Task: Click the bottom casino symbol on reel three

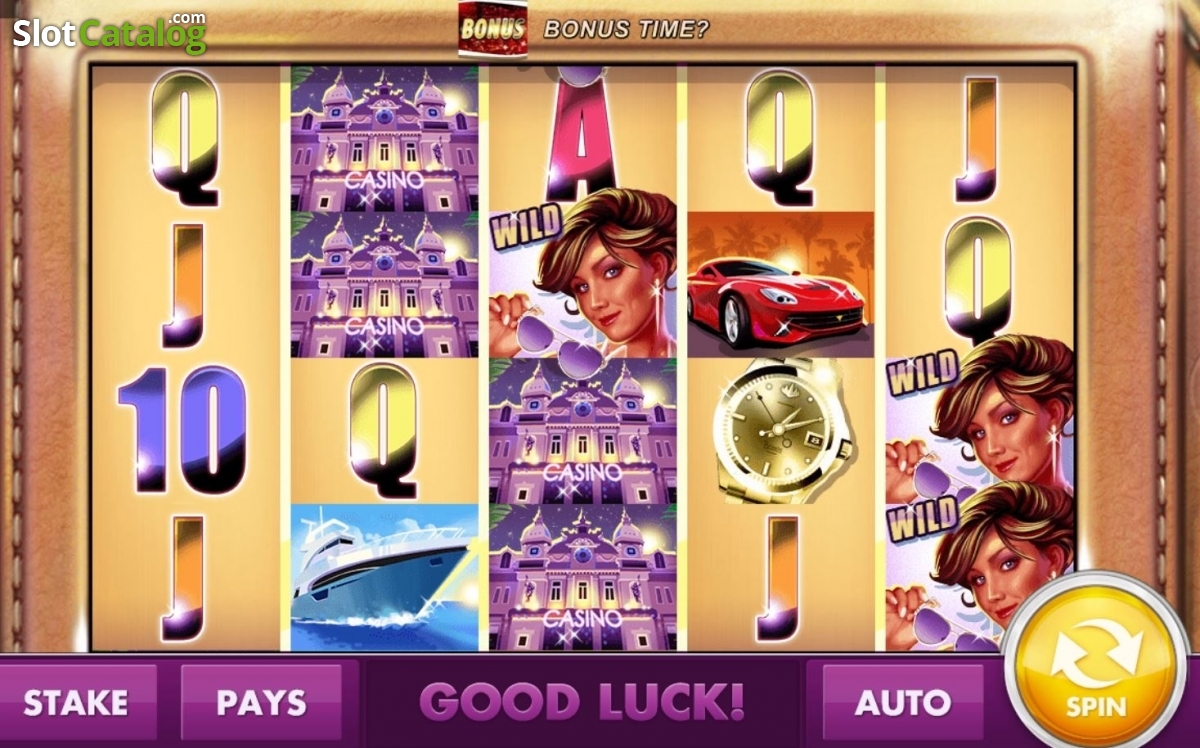Action: [x=583, y=577]
